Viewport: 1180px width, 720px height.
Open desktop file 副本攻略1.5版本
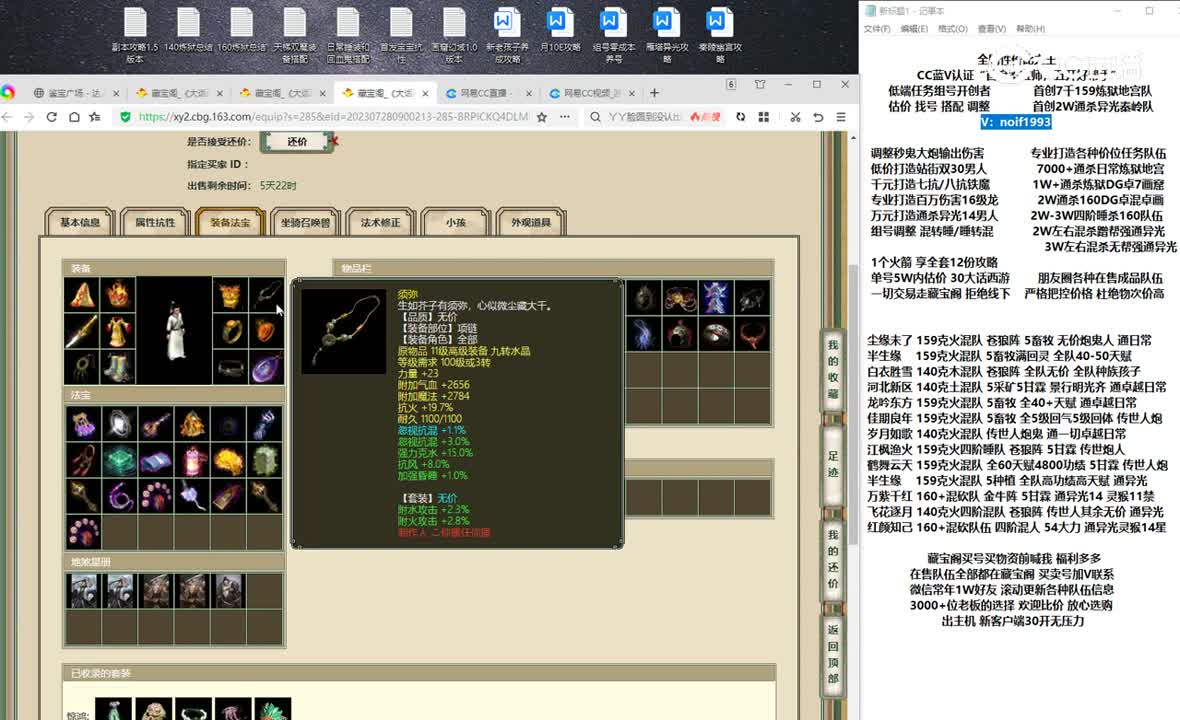[135, 35]
